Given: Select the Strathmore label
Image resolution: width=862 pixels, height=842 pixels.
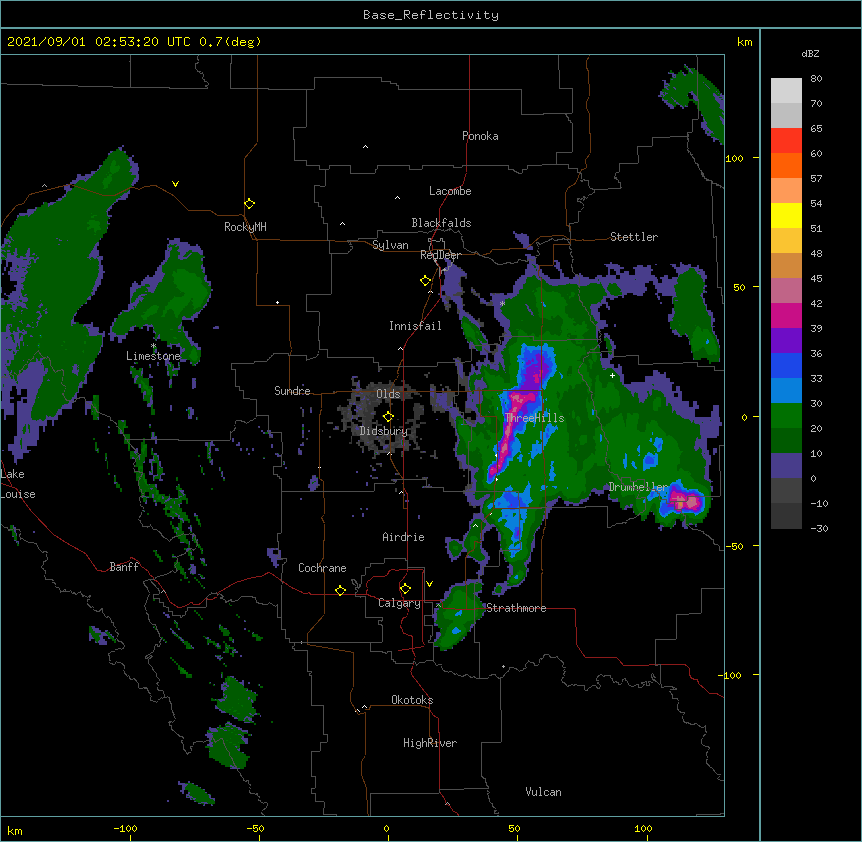Looking at the screenshot, I should 516,608.
